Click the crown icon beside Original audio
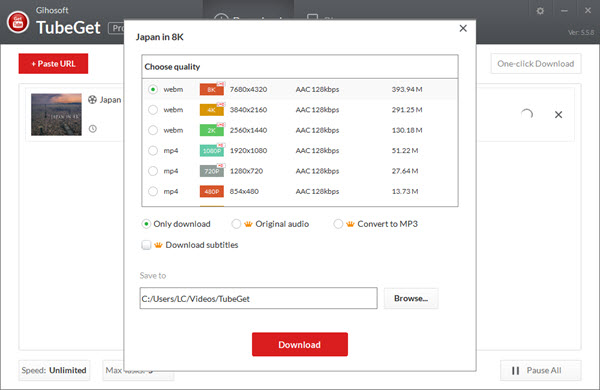This screenshot has width=600, height=390. click(248, 224)
